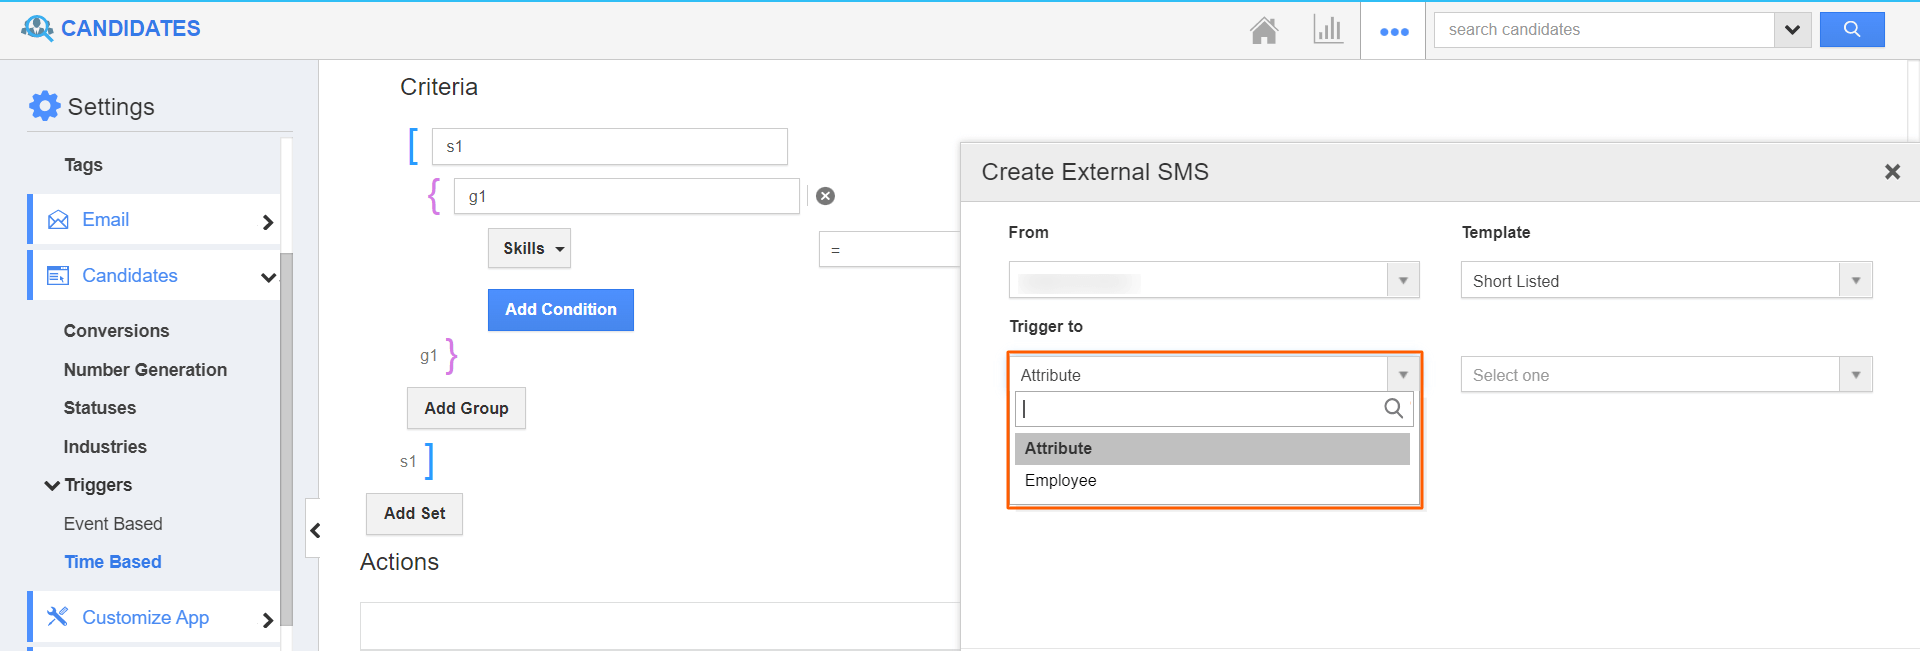This screenshot has width=1920, height=651.
Task: Click the Add Condition button
Action: [560, 310]
